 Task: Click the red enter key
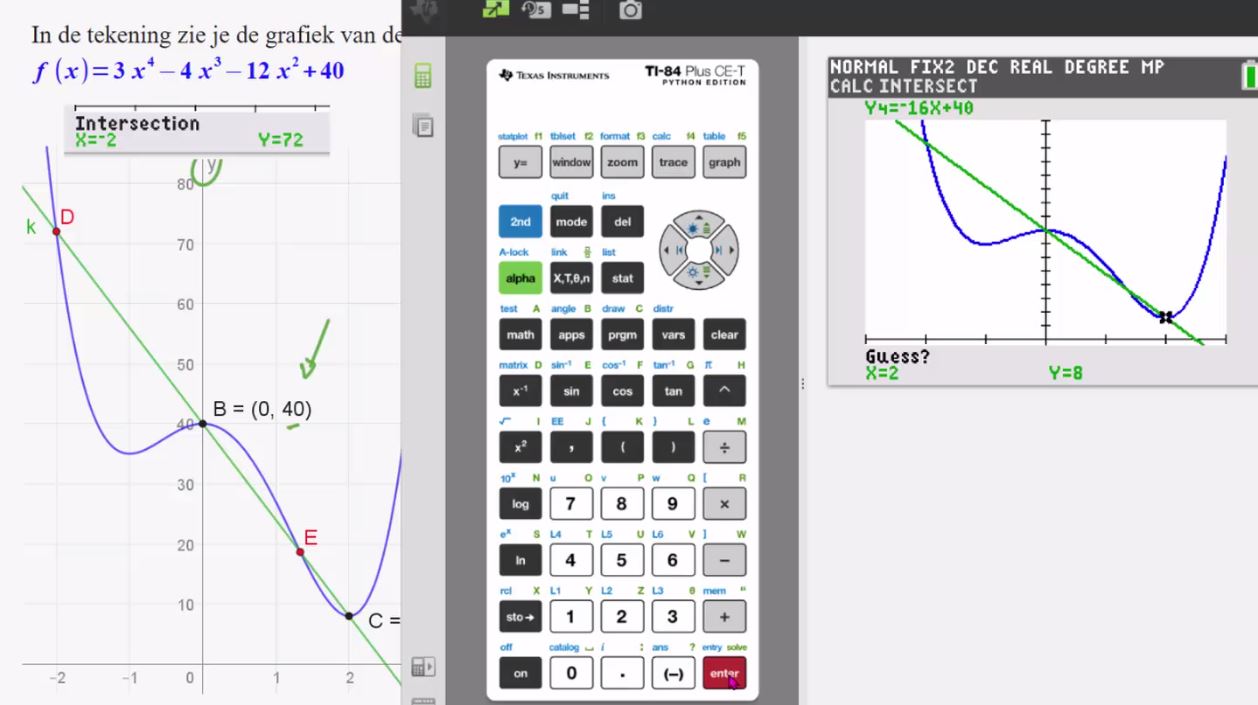click(x=724, y=673)
